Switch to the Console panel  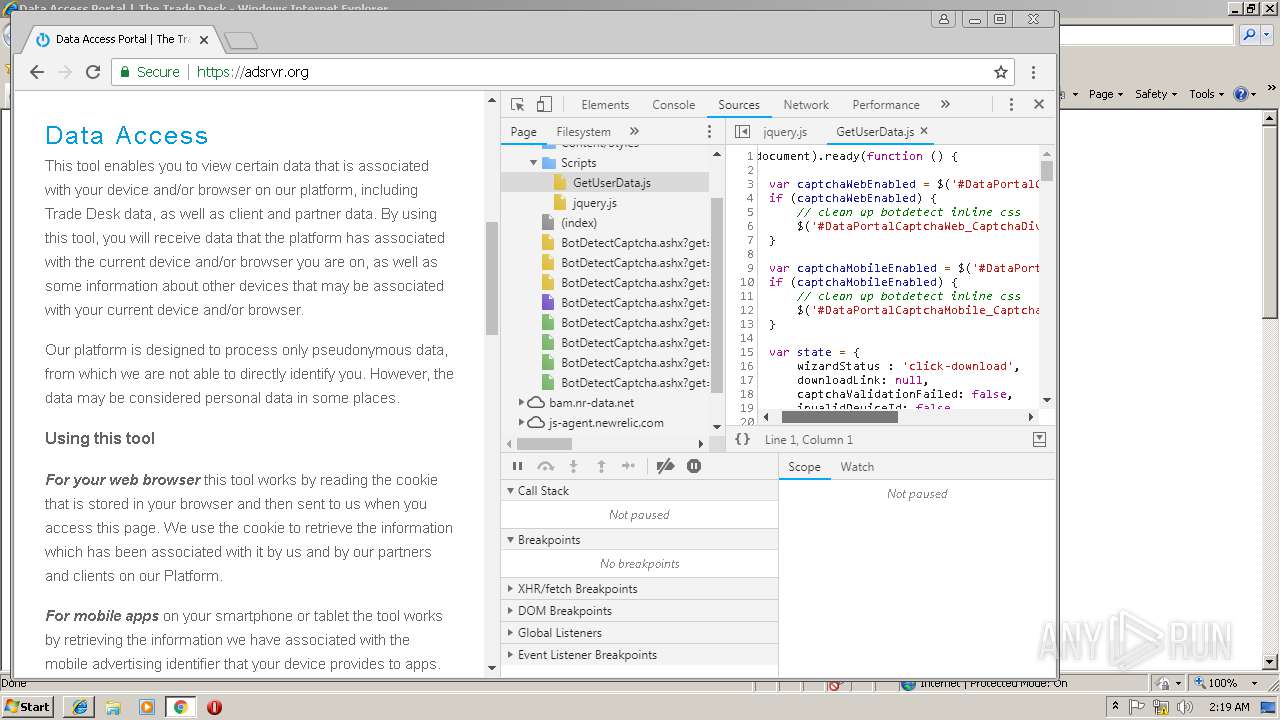[673, 104]
